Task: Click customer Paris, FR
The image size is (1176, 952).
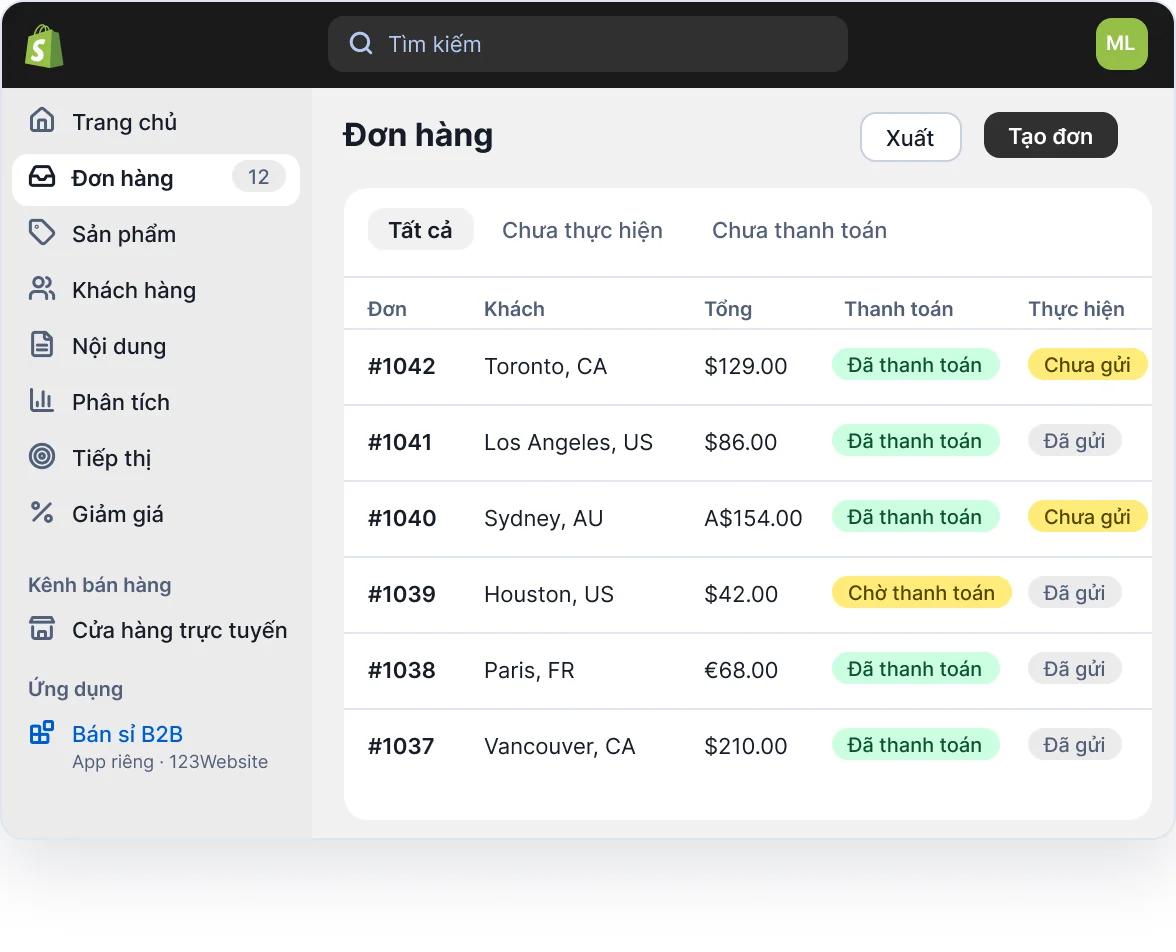Action: pos(530,671)
